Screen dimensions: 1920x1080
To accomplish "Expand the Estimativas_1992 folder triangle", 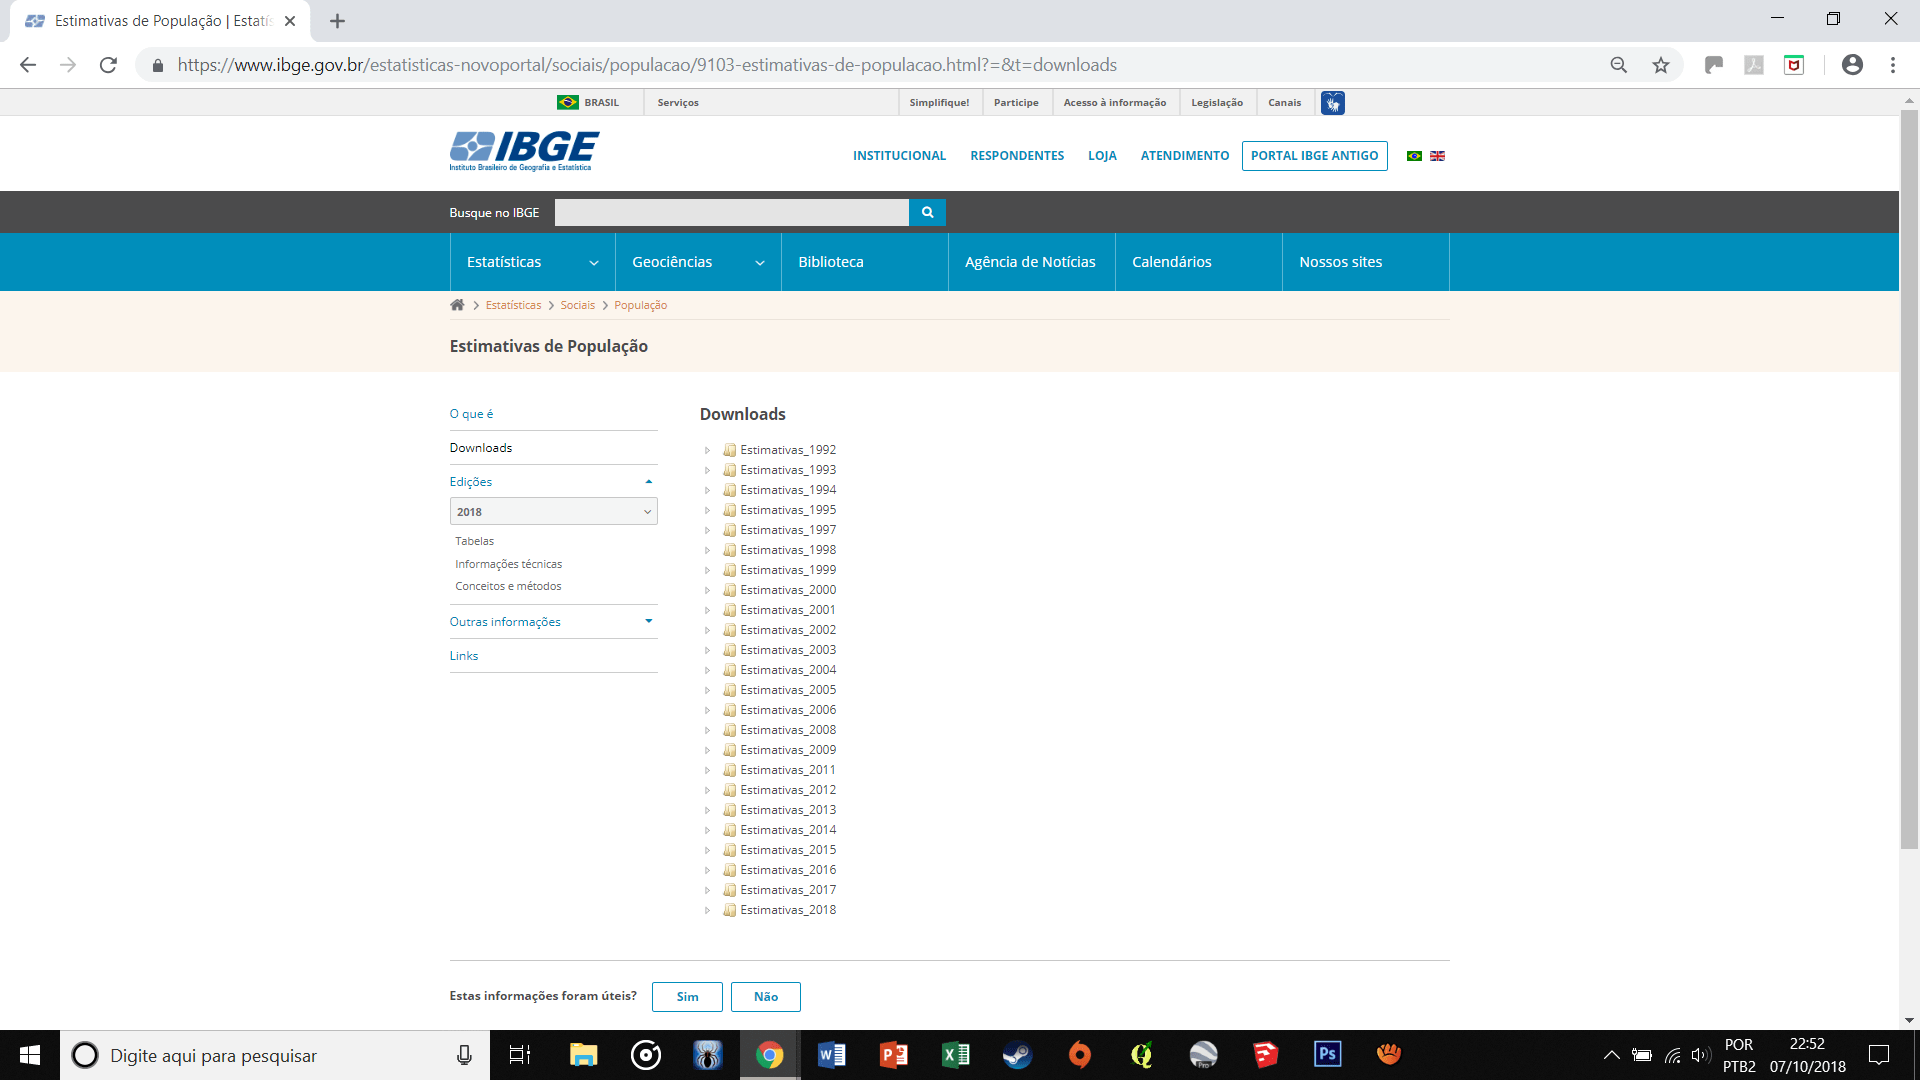I will [707, 450].
